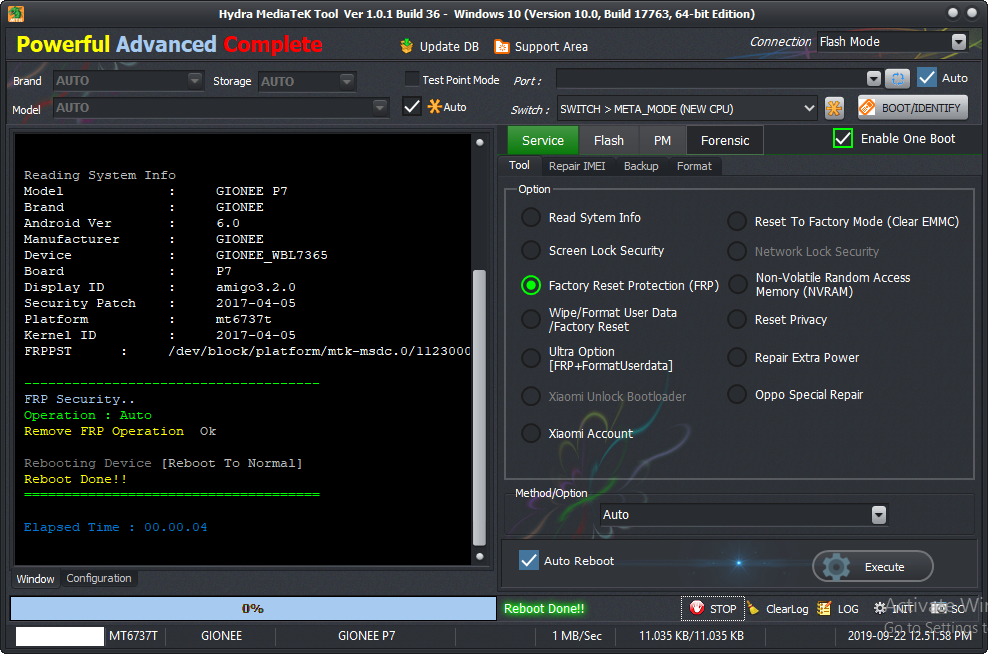Viewport: 988px width, 654px height.
Task: Click the log scroll-to-bottom dot
Action: (x=480, y=556)
